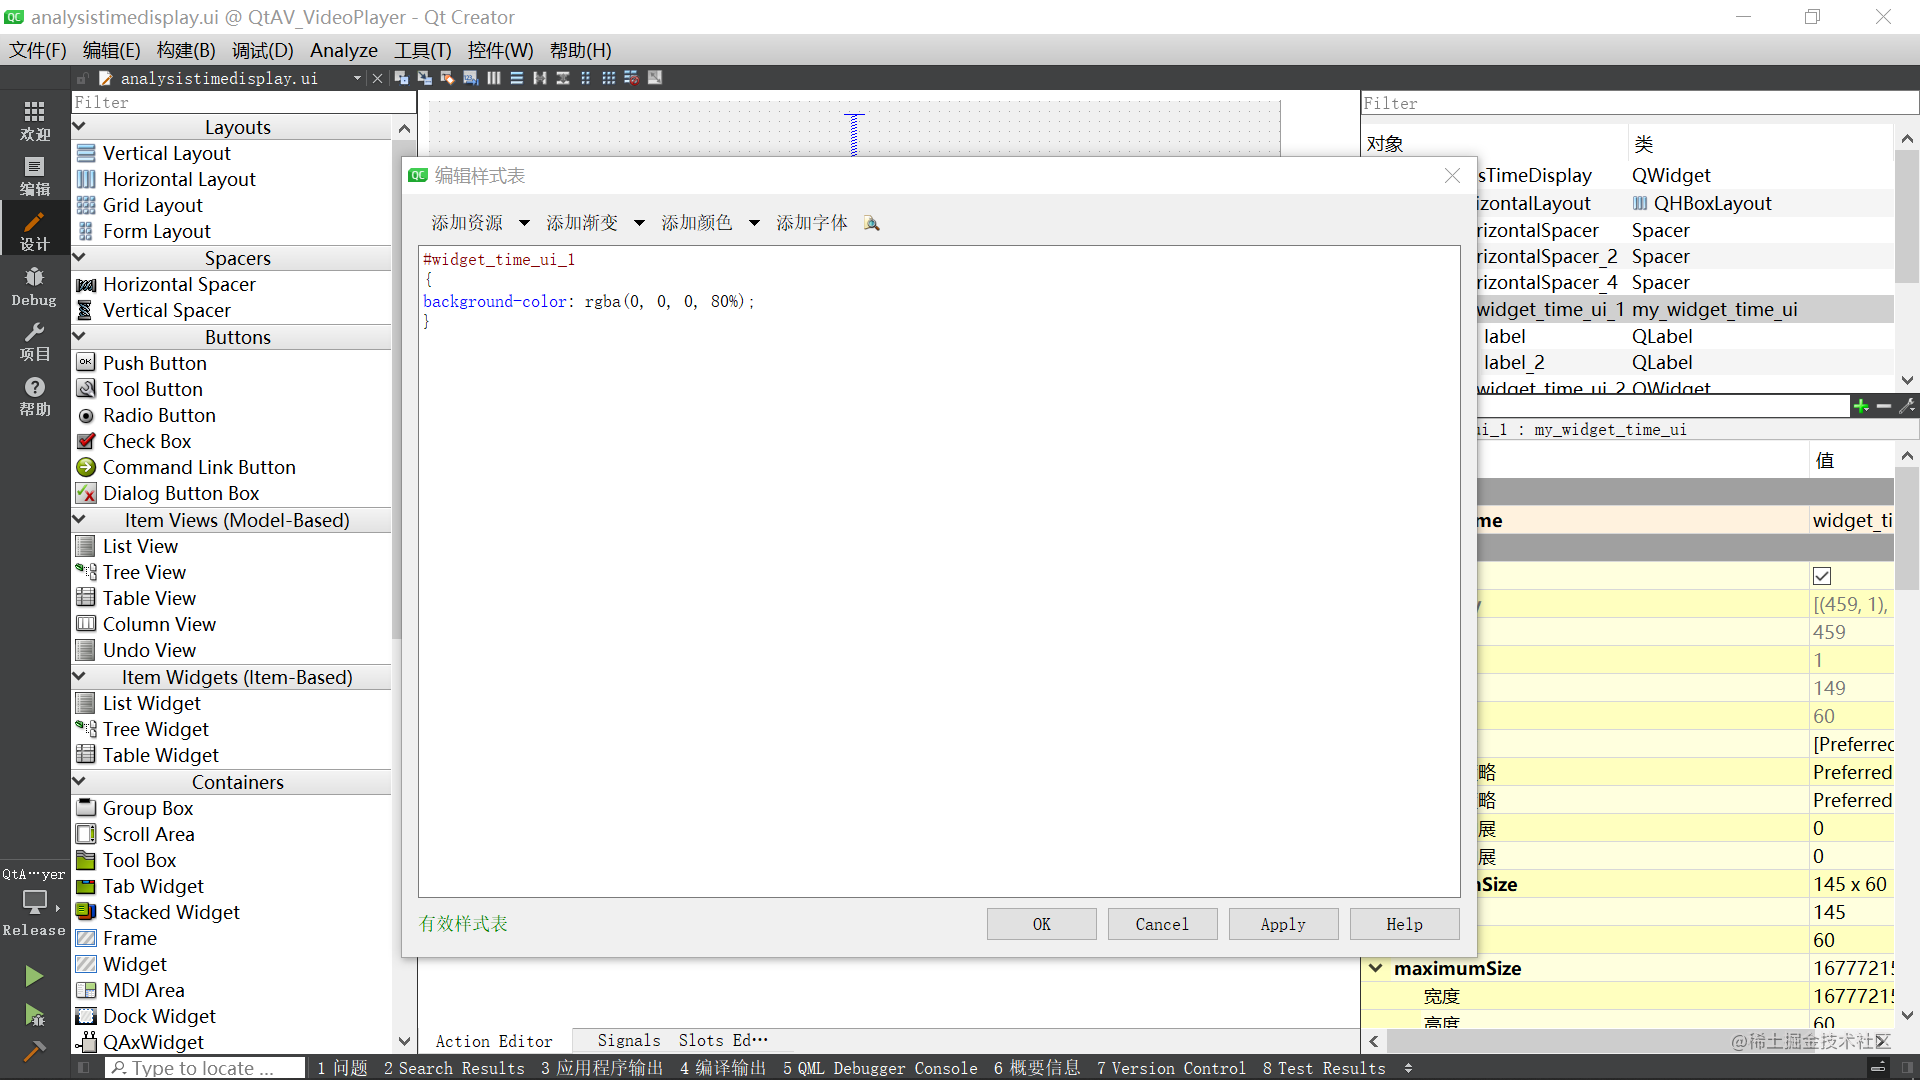Click the 添加字体 button
This screenshot has height=1080, width=1920.
(811, 223)
